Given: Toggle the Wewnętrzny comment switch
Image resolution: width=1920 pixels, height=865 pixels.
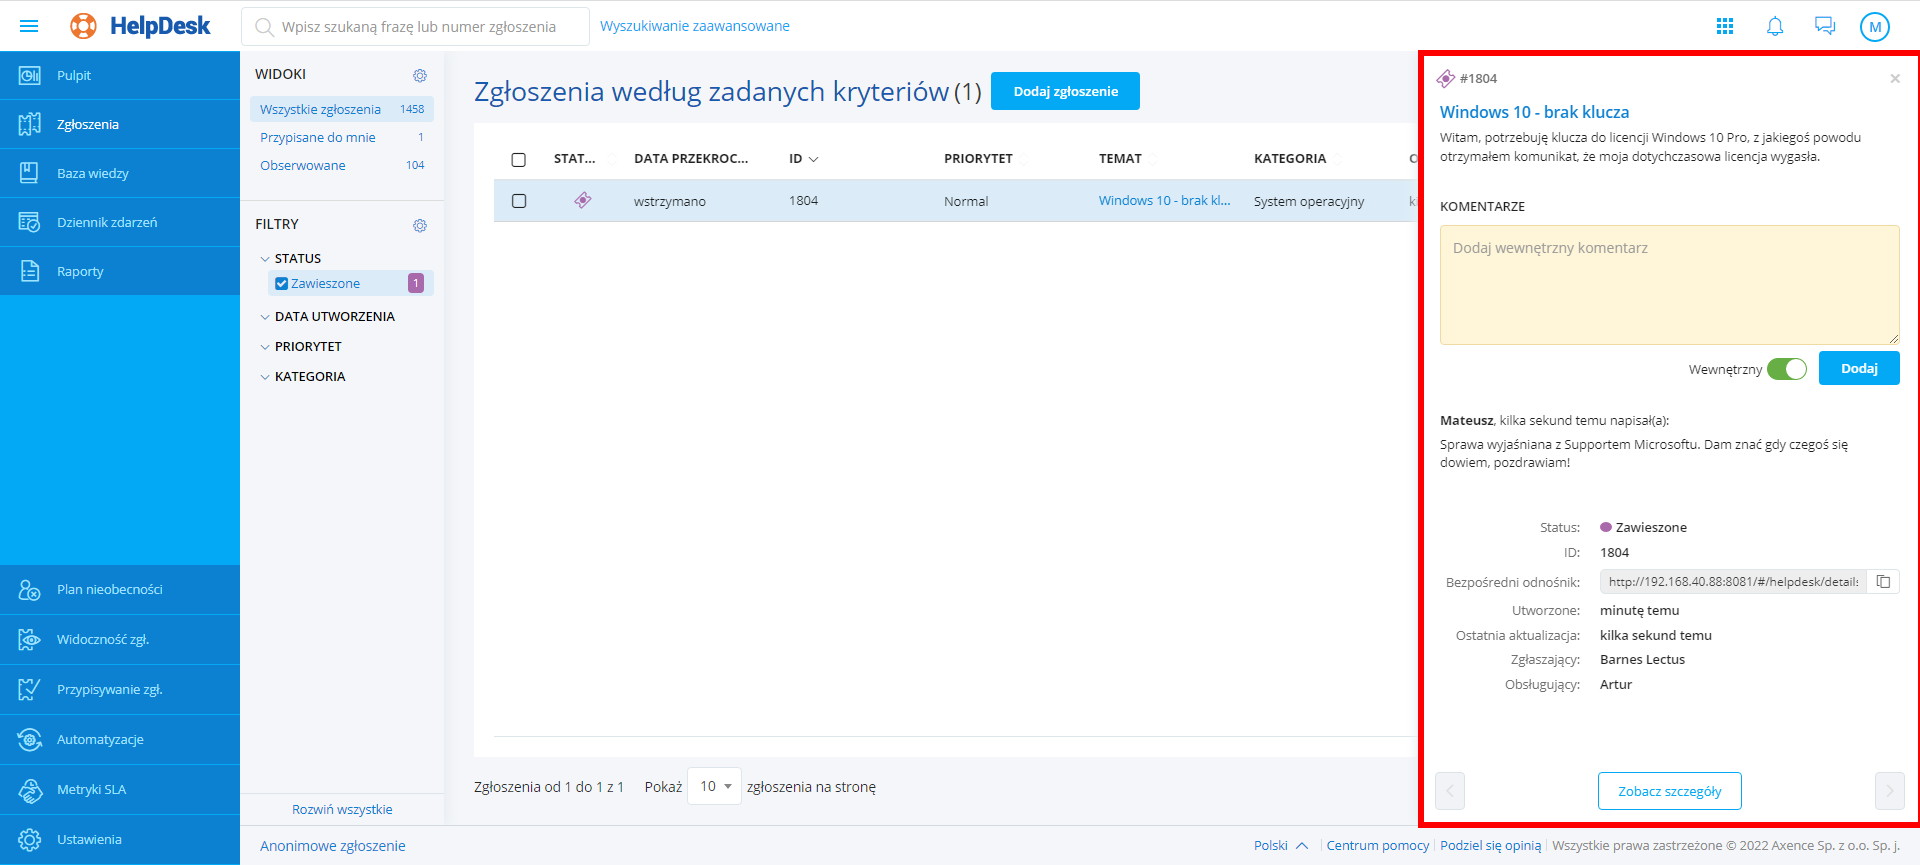Looking at the screenshot, I should pyautogui.click(x=1787, y=369).
